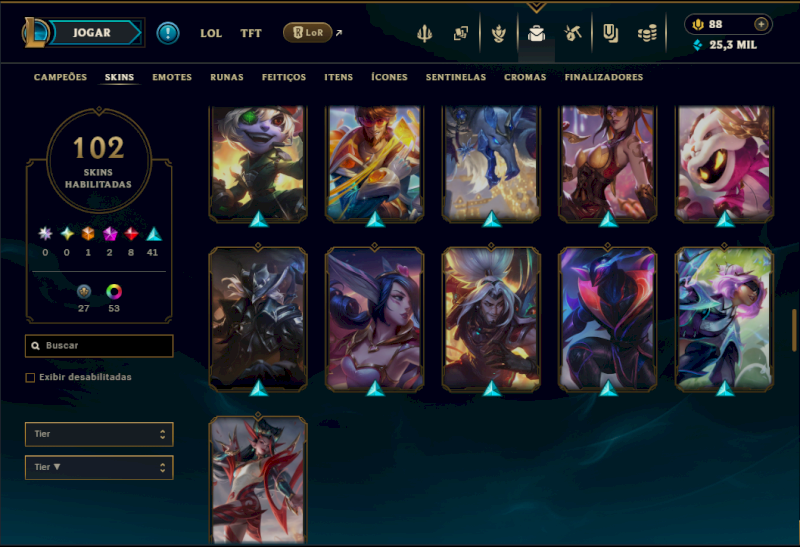Enable Exibir desabilitadas checkbox
Image resolution: width=800 pixels, height=547 pixels.
30,378
